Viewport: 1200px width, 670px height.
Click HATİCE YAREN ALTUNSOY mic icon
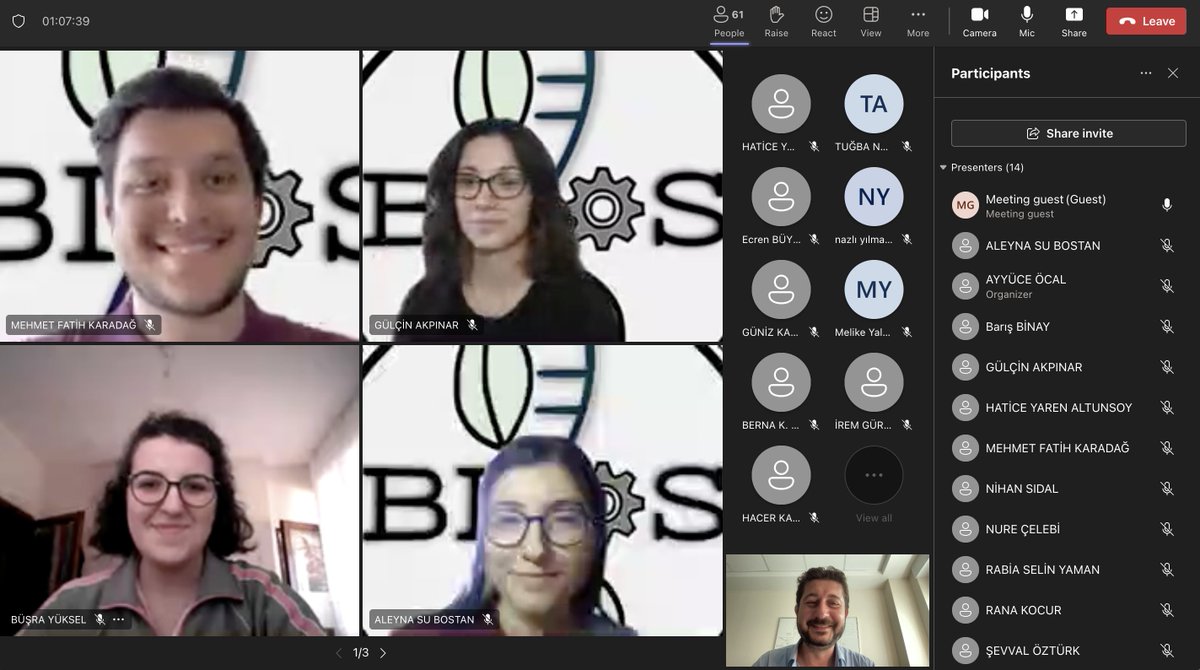(x=1166, y=407)
